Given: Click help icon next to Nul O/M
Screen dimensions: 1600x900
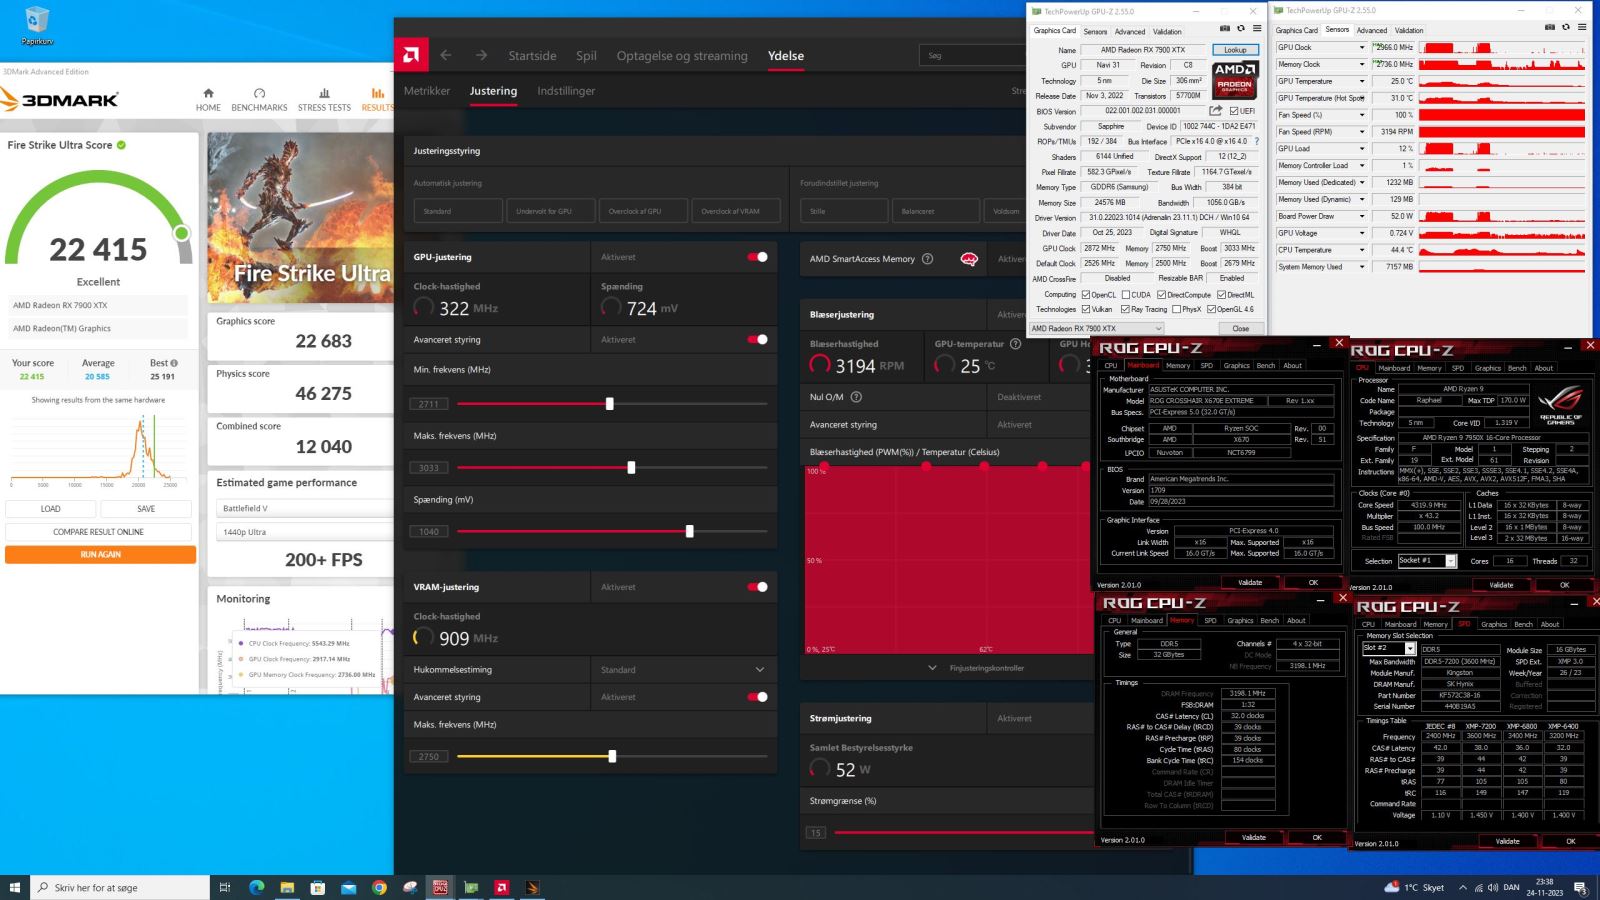Looking at the screenshot, I should click(856, 397).
